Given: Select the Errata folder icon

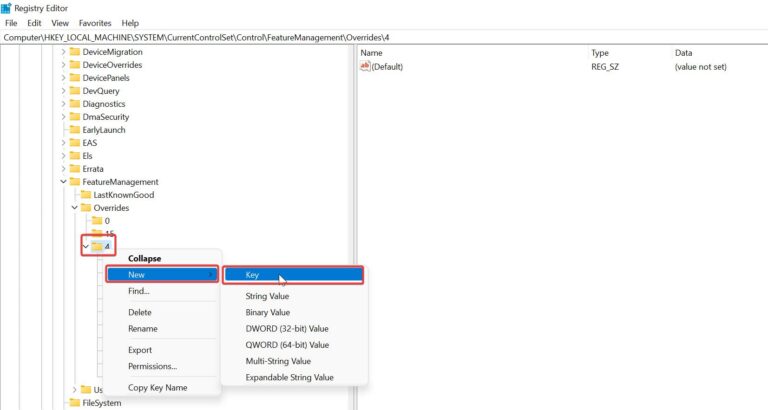Looking at the screenshot, I should point(74,169).
